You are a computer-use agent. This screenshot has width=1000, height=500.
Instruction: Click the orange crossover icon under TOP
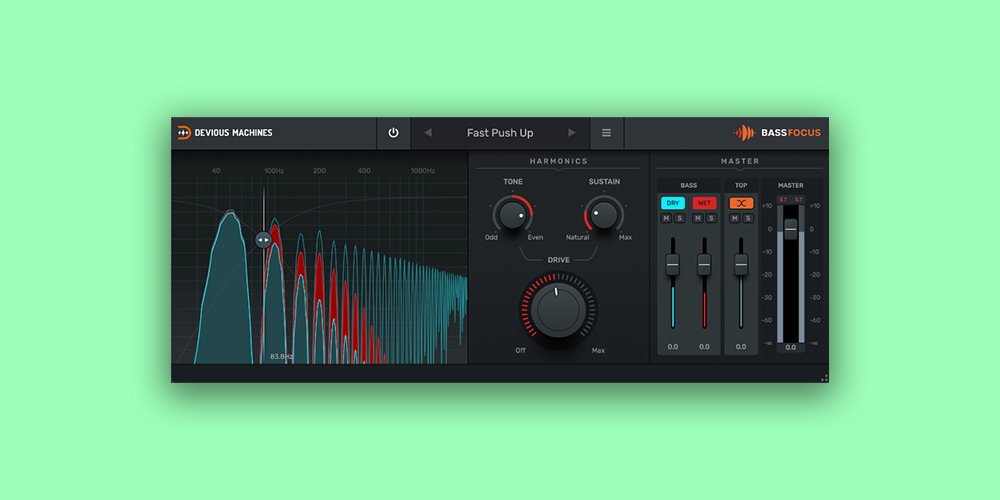tap(741, 203)
